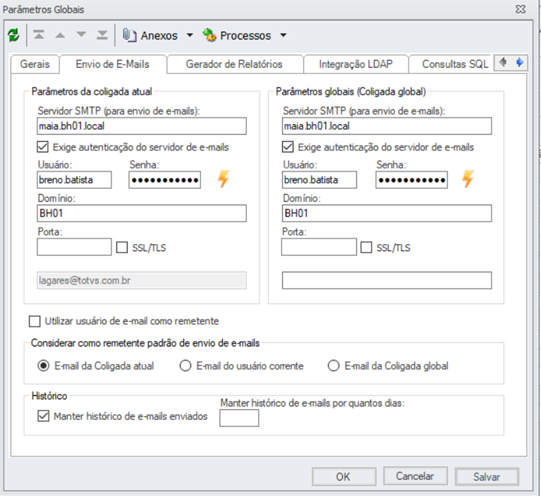The width and height of the screenshot is (541, 496).
Task: Click the Processos gear icon
Action: click(209, 35)
